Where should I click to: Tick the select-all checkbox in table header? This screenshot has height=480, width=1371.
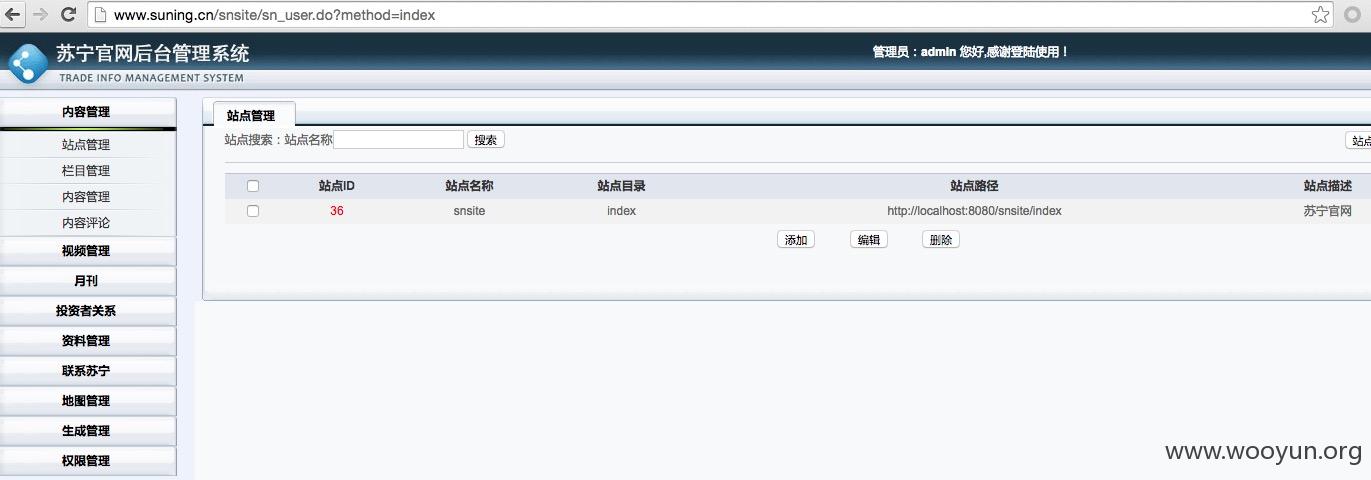click(x=253, y=186)
